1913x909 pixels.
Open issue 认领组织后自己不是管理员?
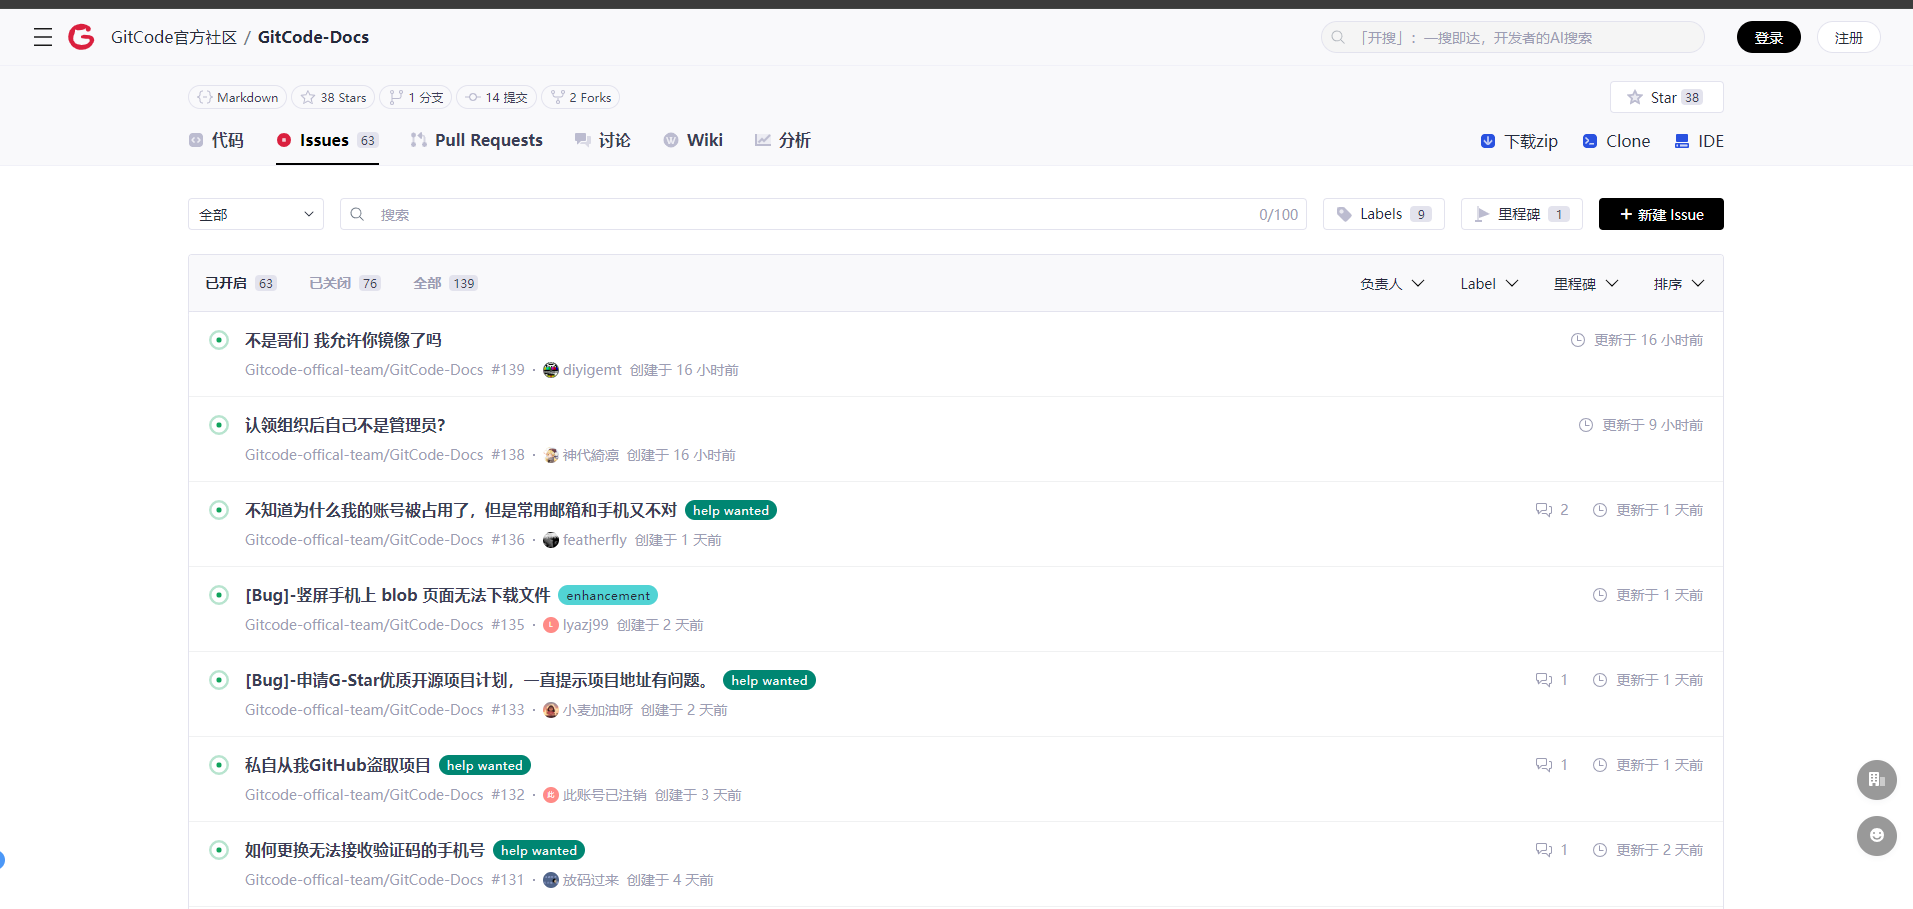tap(345, 425)
